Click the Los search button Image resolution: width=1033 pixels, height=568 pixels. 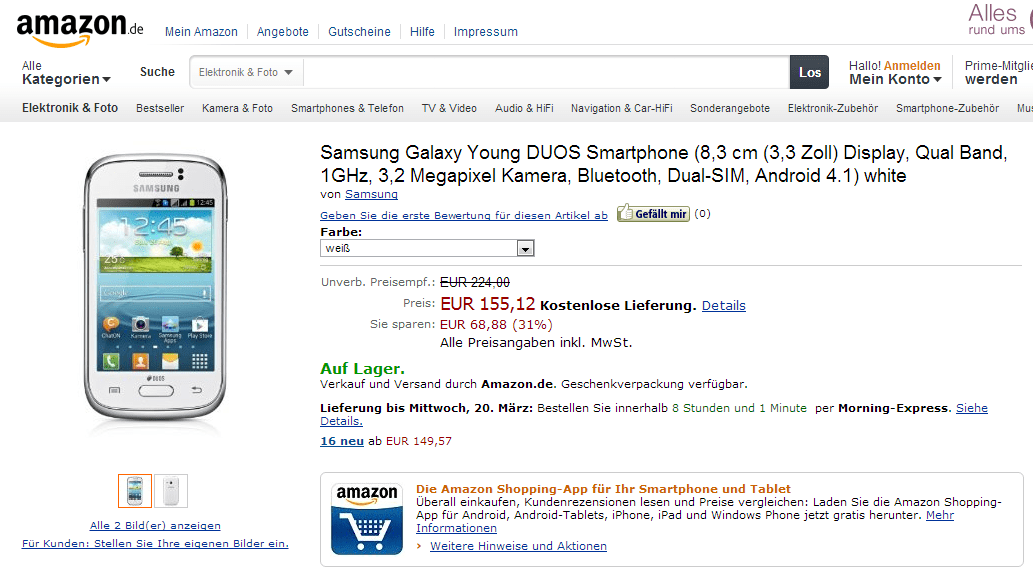click(x=809, y=72)
